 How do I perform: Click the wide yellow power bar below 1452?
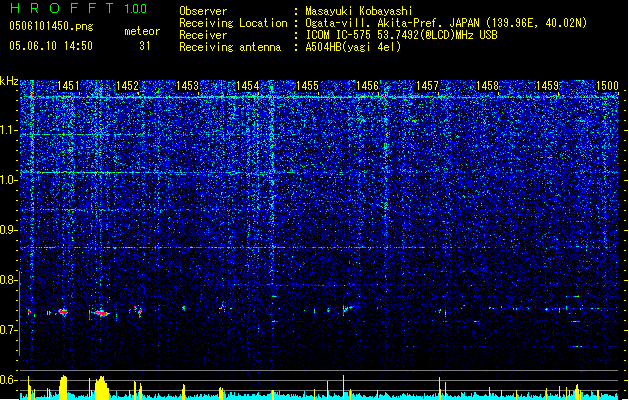(x=101, y=388)
